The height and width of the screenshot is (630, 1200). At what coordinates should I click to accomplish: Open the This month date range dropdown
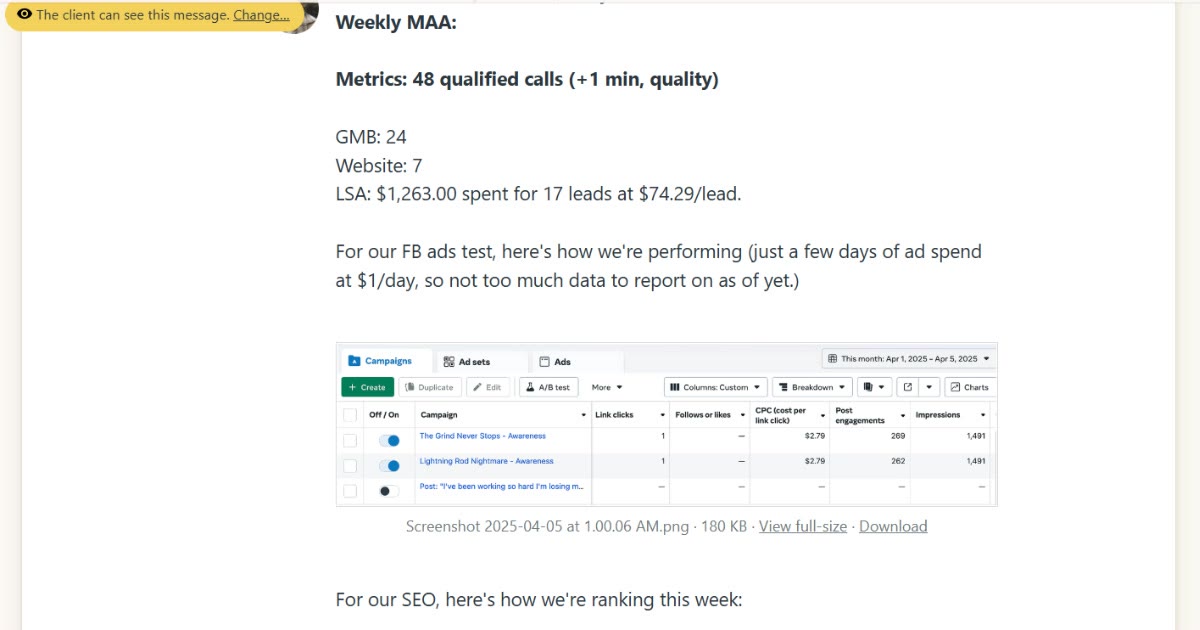[x=909, y=358]
